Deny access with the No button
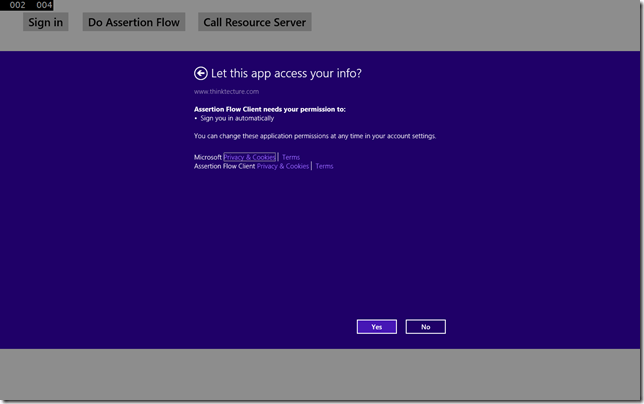644x404 pixels. click(425, 327)
